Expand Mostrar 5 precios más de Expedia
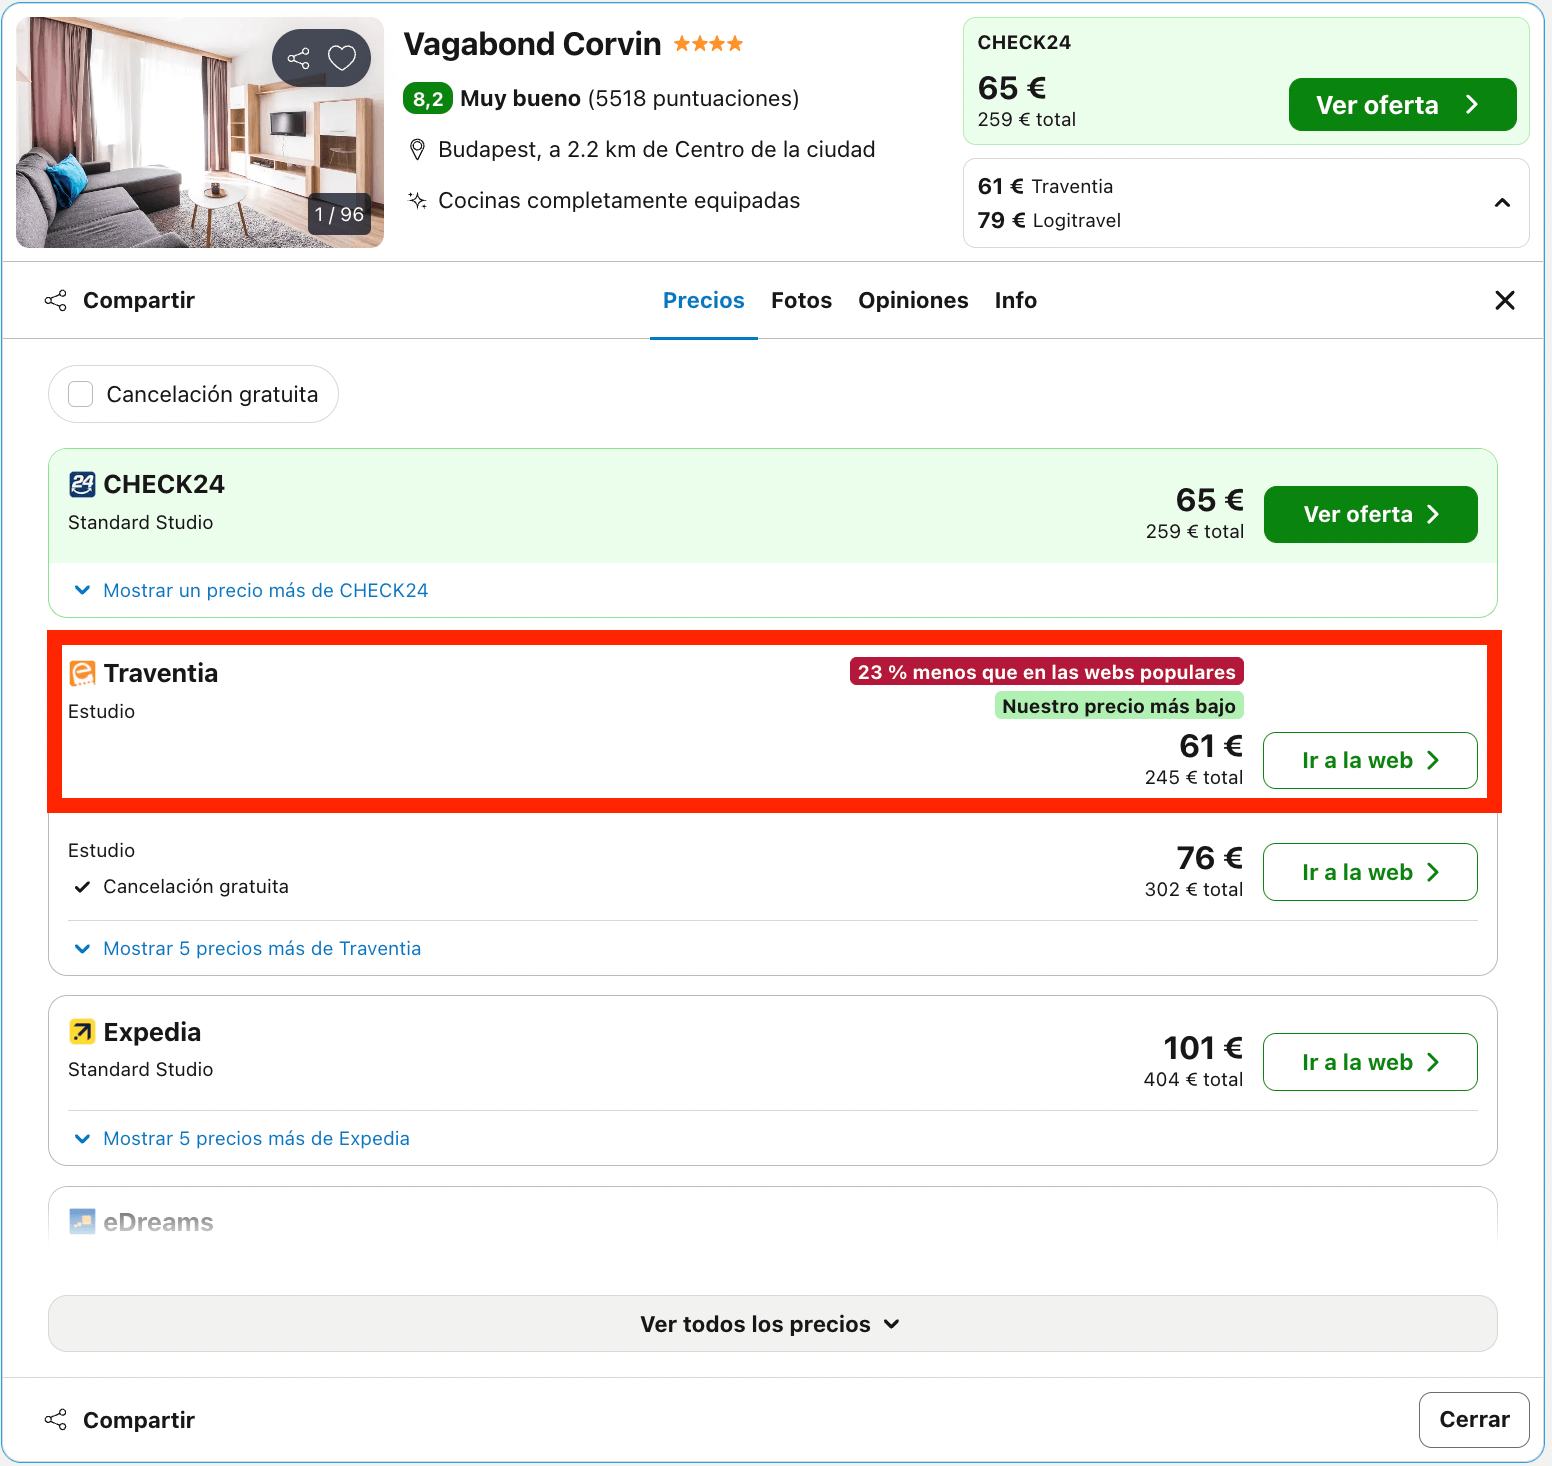The height and width of the screenshot is (1466, 1552). point(243,1138)
